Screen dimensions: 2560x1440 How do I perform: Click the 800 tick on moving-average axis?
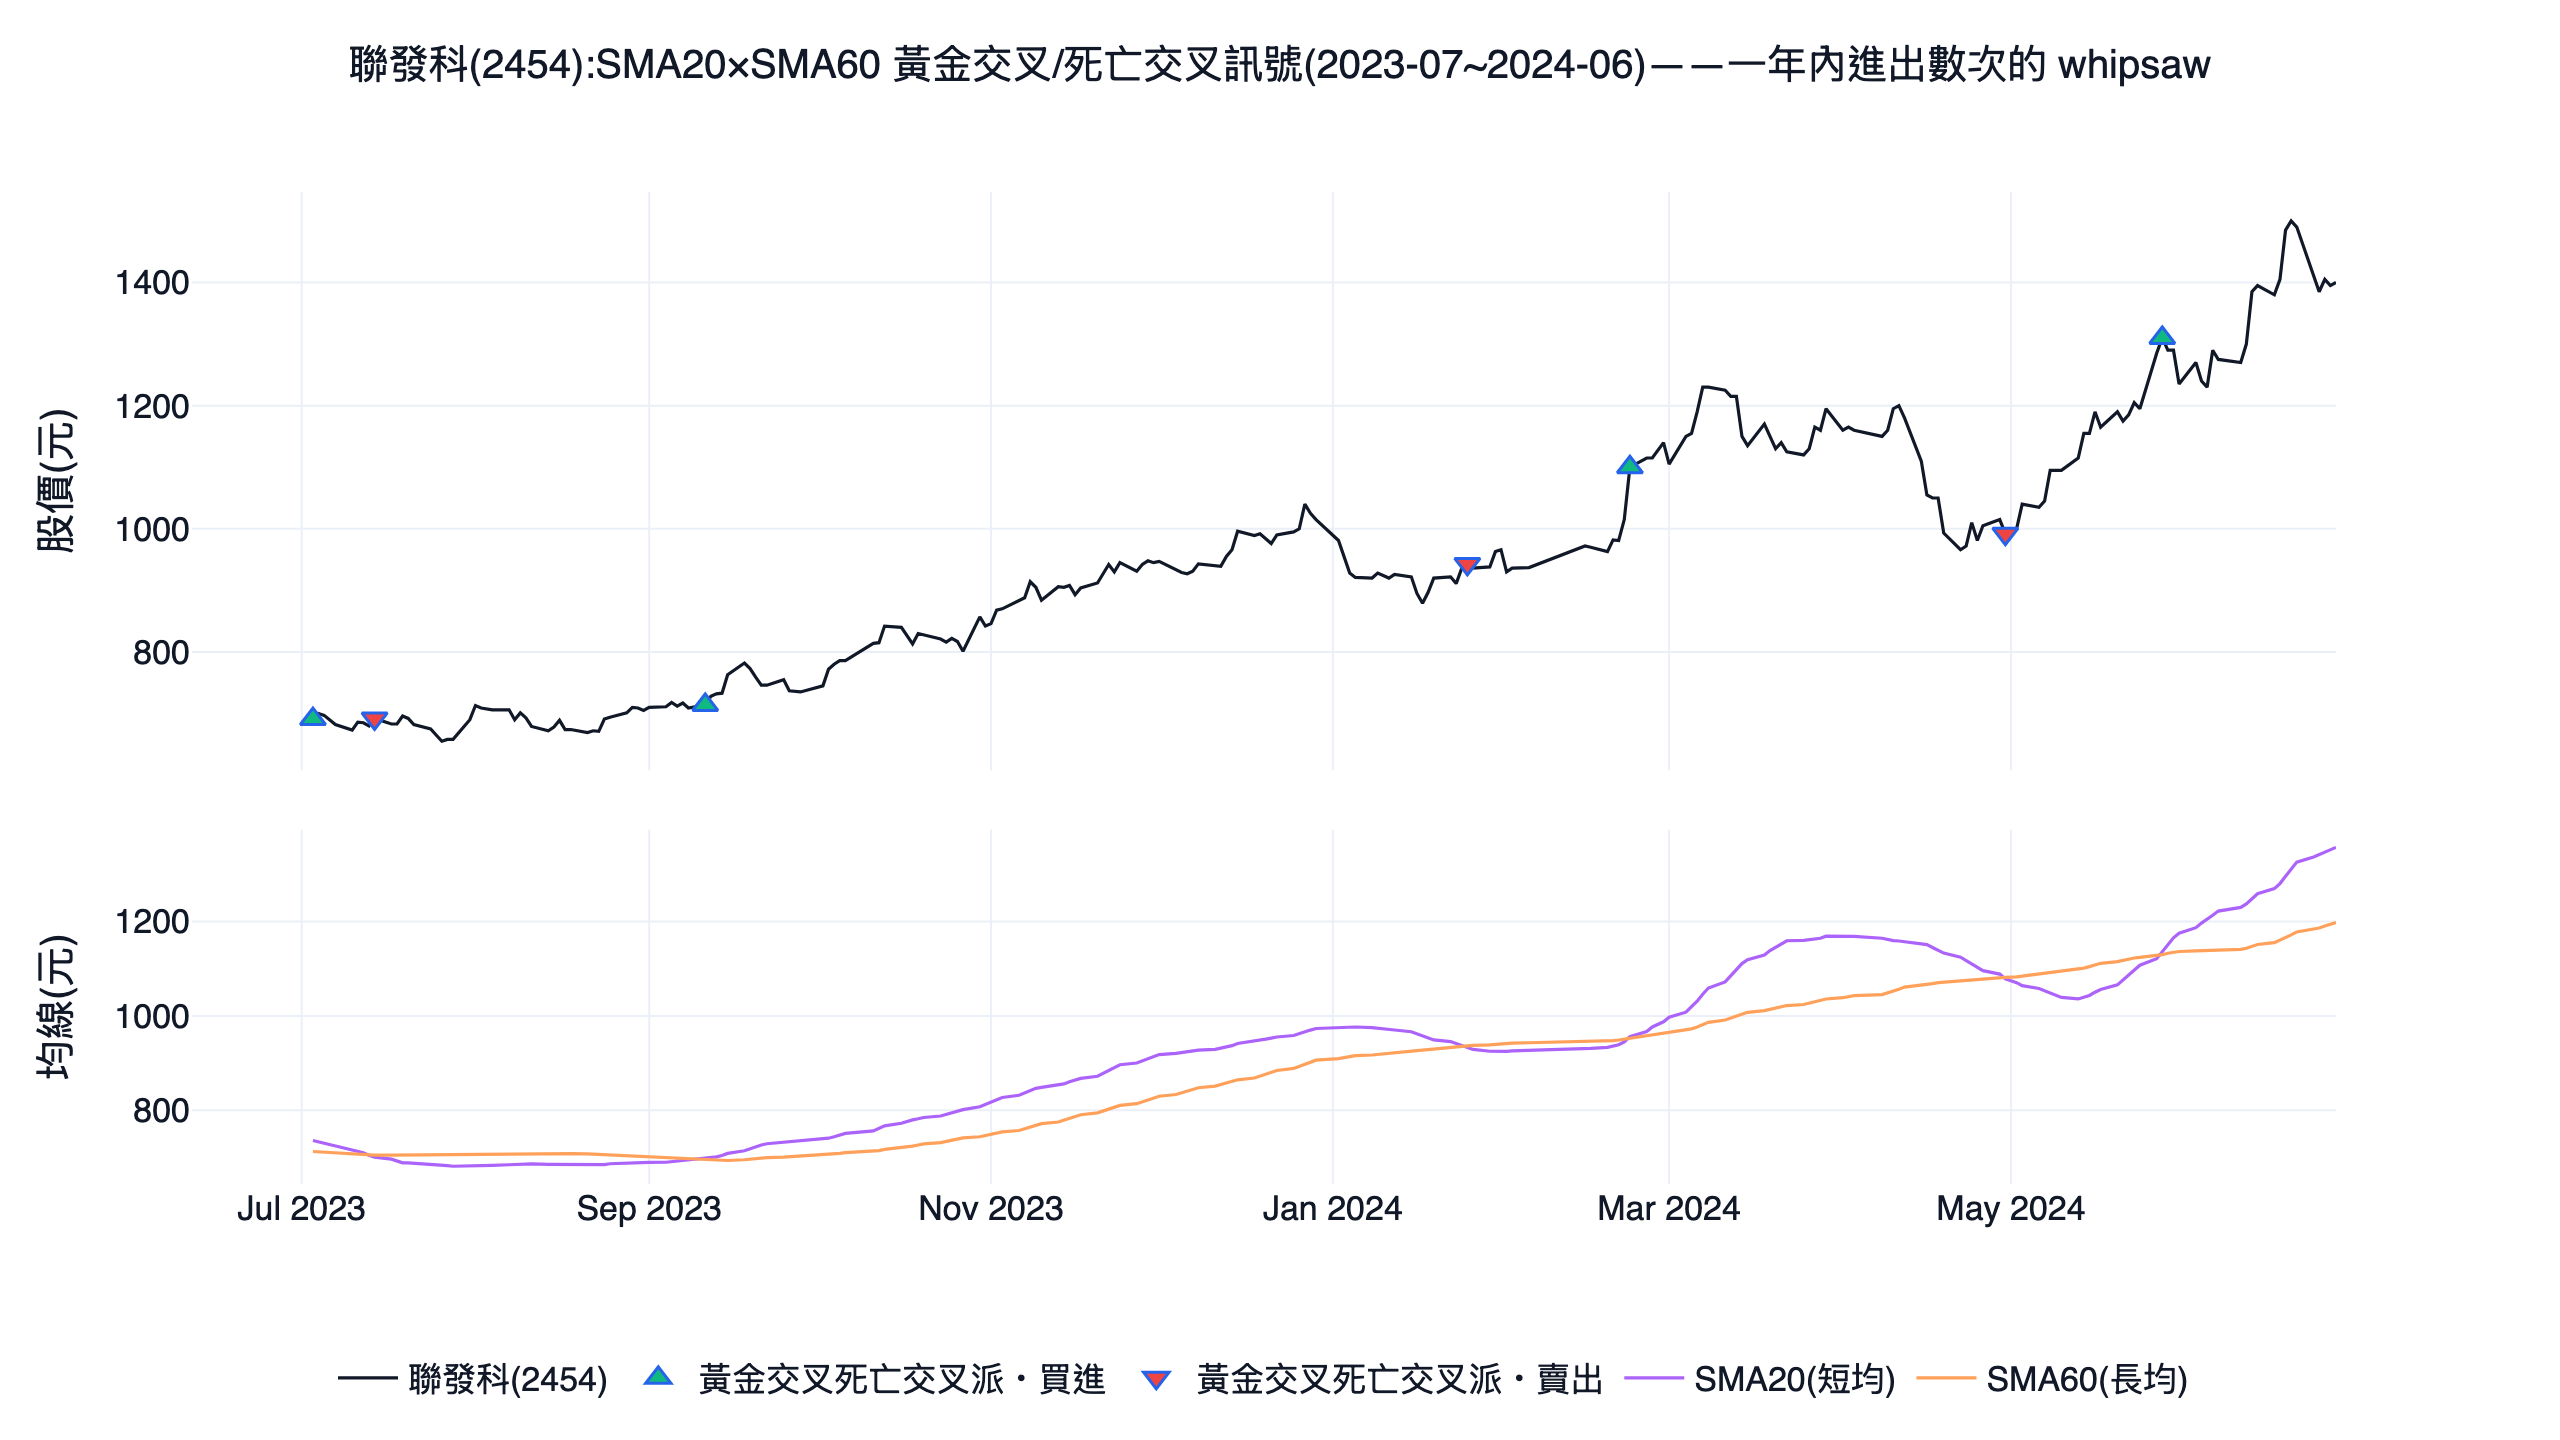point(161,1111)
